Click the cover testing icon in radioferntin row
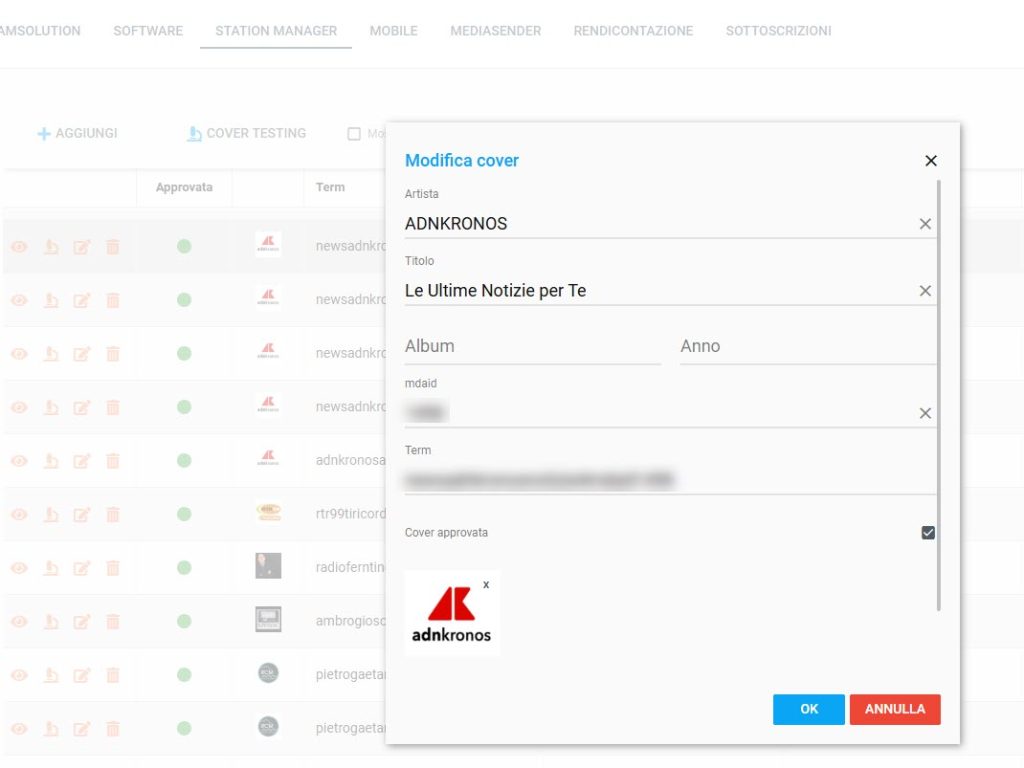This screenshot has width=1024, height=768. coord(51,568)
